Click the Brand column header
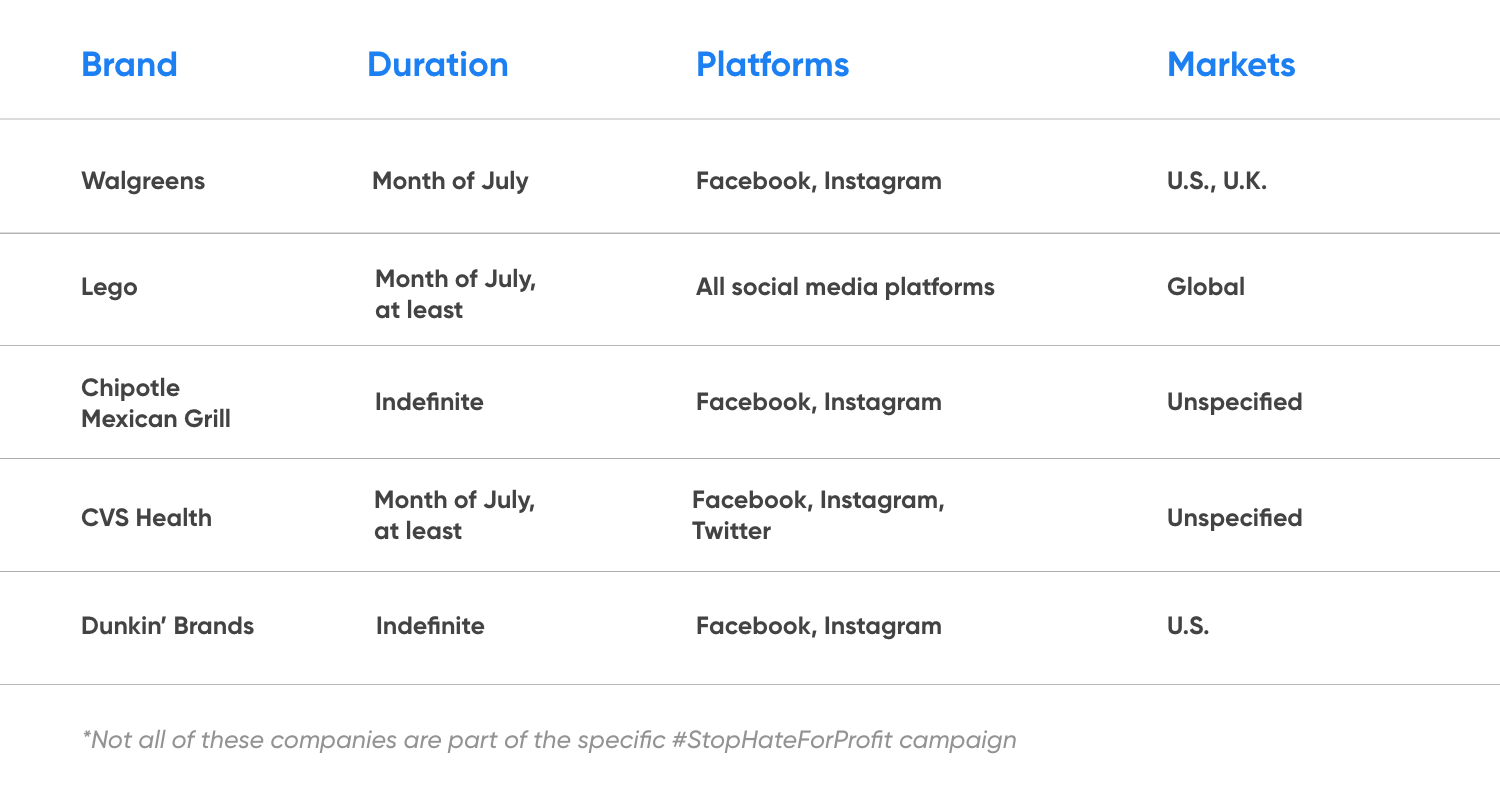This screenshot has height=796, width=1500. [129, 65]
